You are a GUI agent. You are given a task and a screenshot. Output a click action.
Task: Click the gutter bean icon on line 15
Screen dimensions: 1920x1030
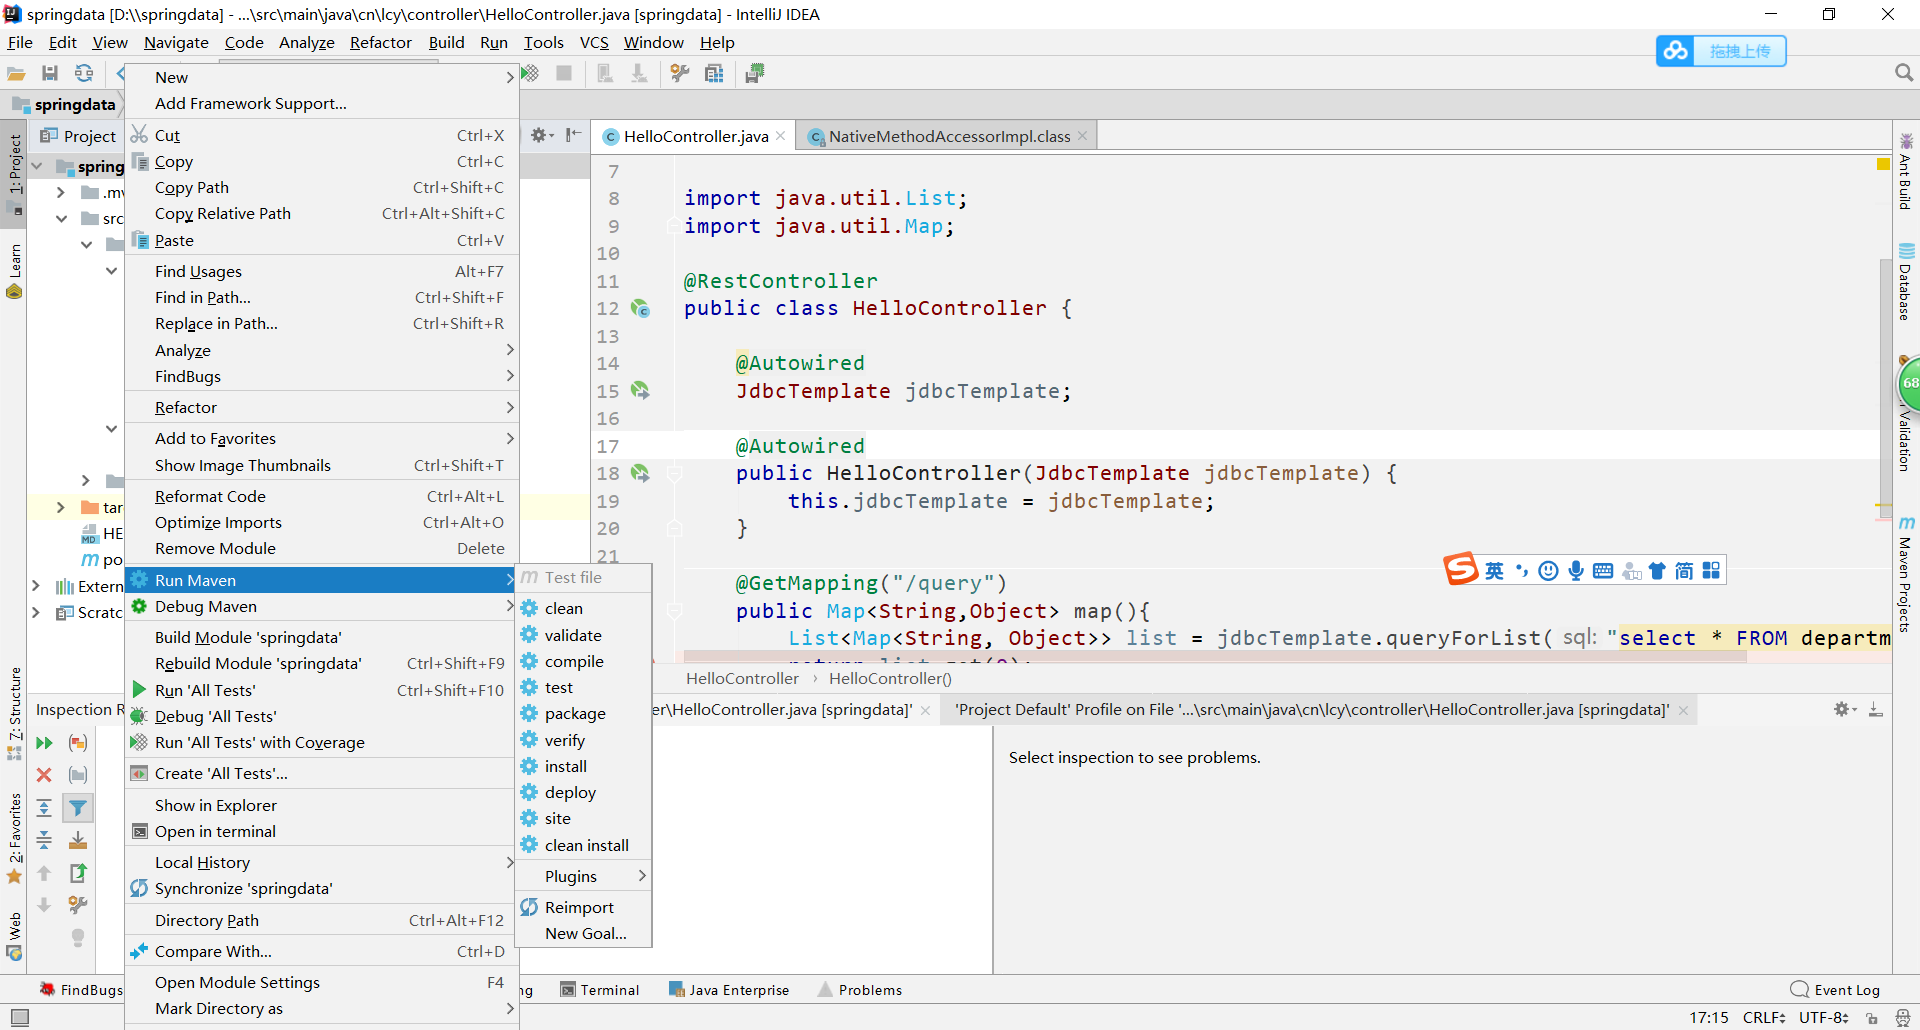[640, 391]
